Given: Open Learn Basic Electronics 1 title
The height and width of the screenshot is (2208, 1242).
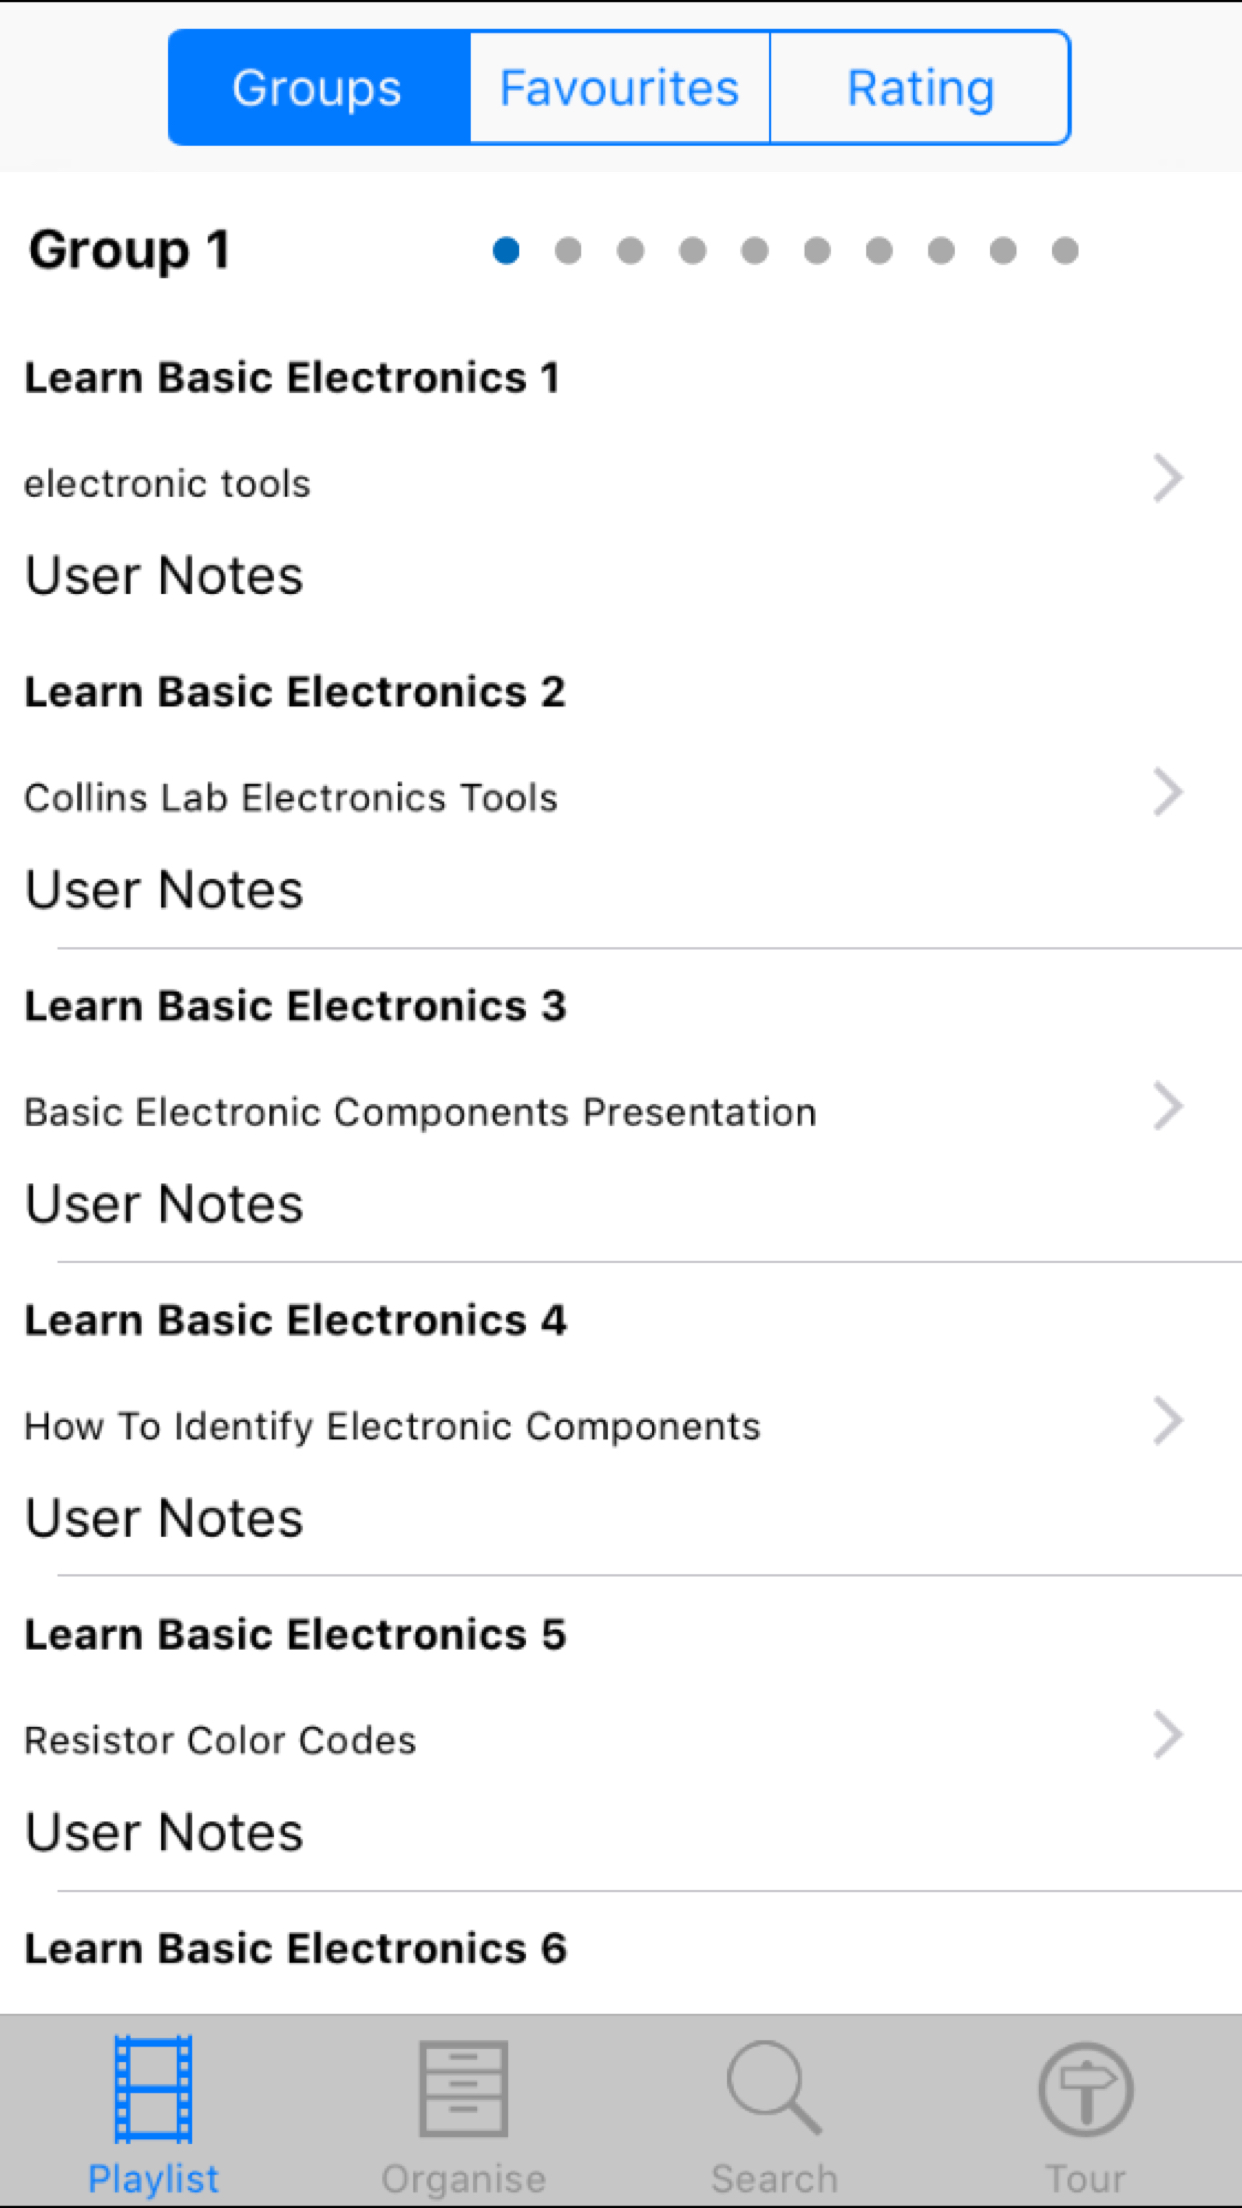Looking at the screenshot, I should 292,378.
